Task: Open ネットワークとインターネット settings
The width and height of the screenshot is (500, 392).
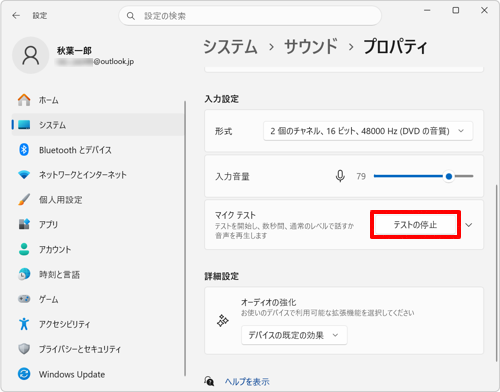Action: click(98, 175)
